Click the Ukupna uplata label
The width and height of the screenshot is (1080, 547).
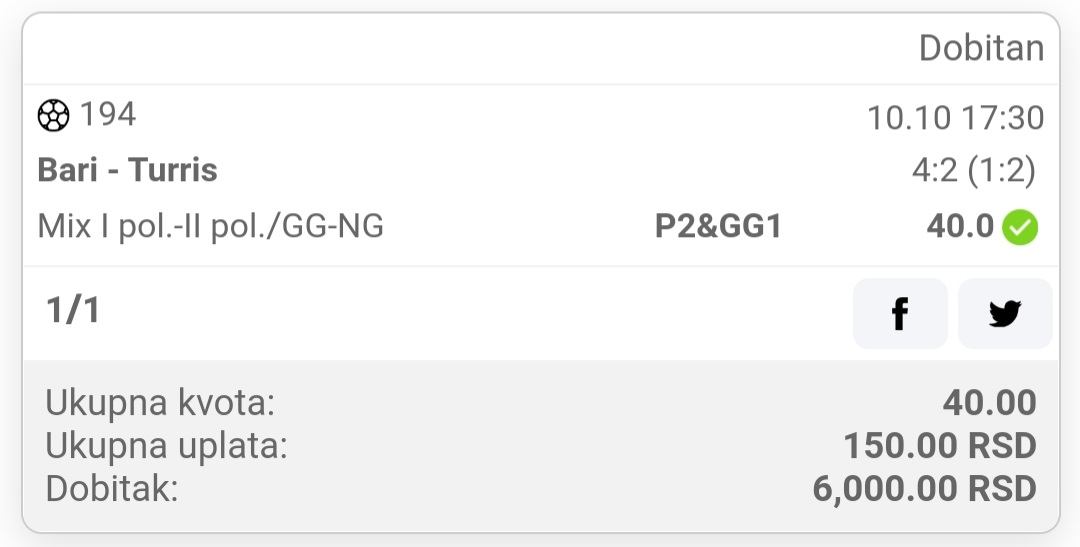166,446
